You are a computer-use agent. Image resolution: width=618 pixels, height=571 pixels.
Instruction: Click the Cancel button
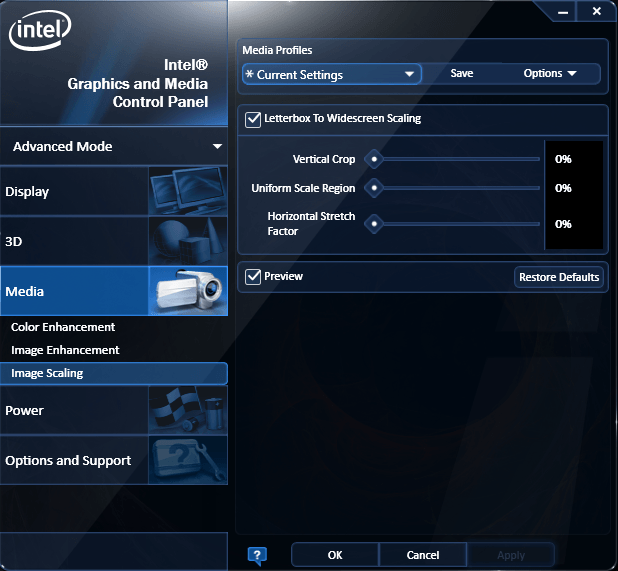tap(423, 555)
